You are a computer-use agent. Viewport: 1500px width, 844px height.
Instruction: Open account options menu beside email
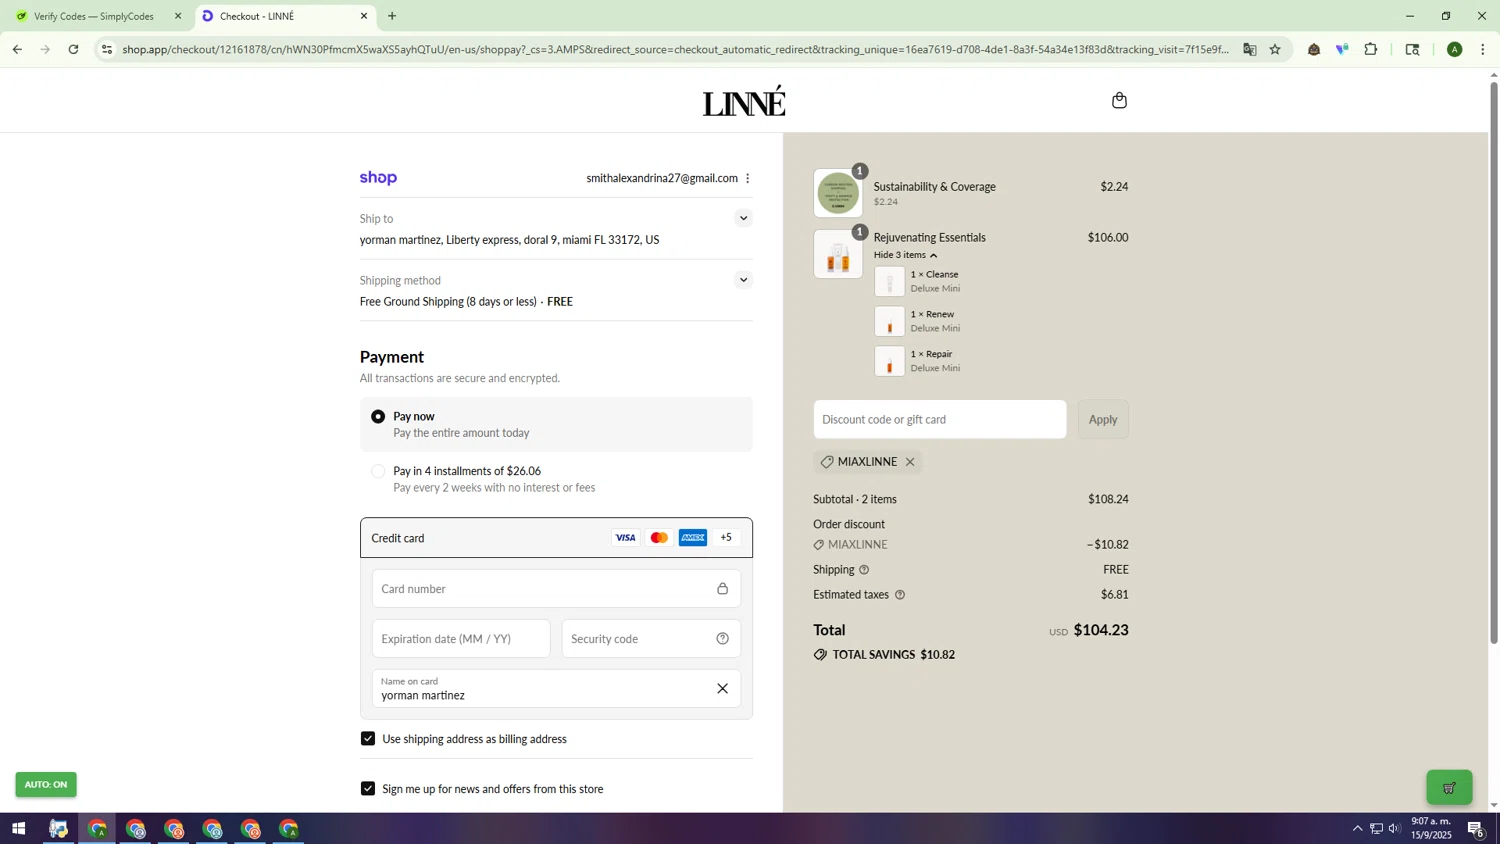[x=747, y=179]
